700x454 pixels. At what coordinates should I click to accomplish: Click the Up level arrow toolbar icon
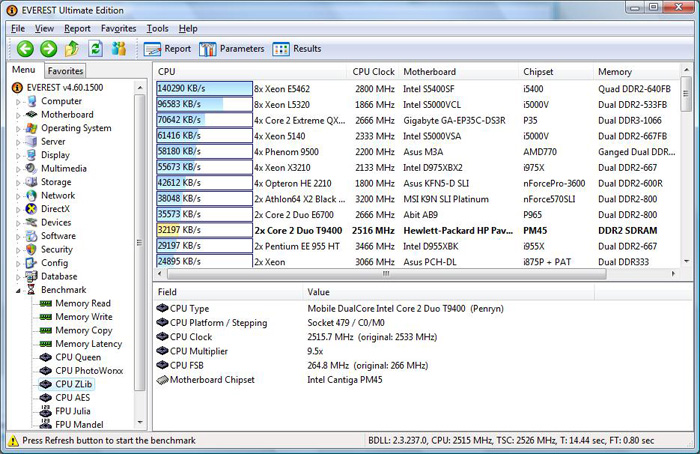coord(72,49)
